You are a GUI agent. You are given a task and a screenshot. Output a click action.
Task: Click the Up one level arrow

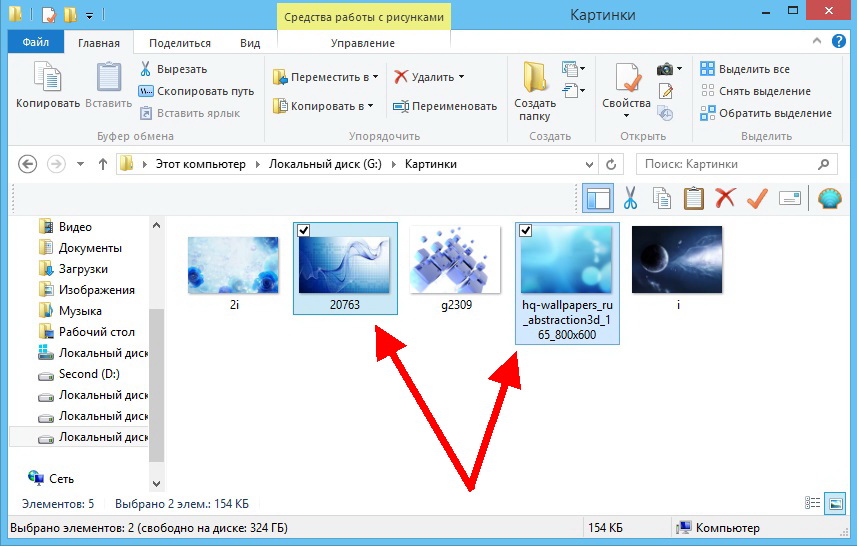(103, 164)
